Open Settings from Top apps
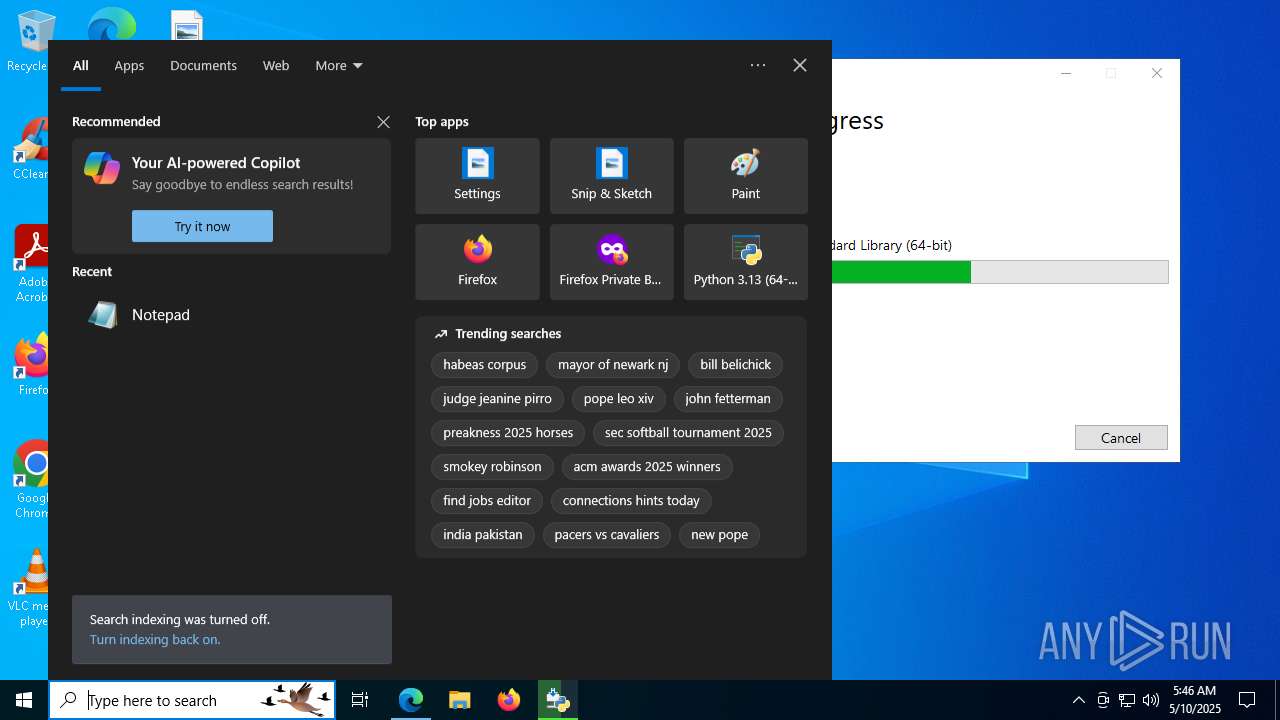The image size is (1280, 720). tap(477, 176)
